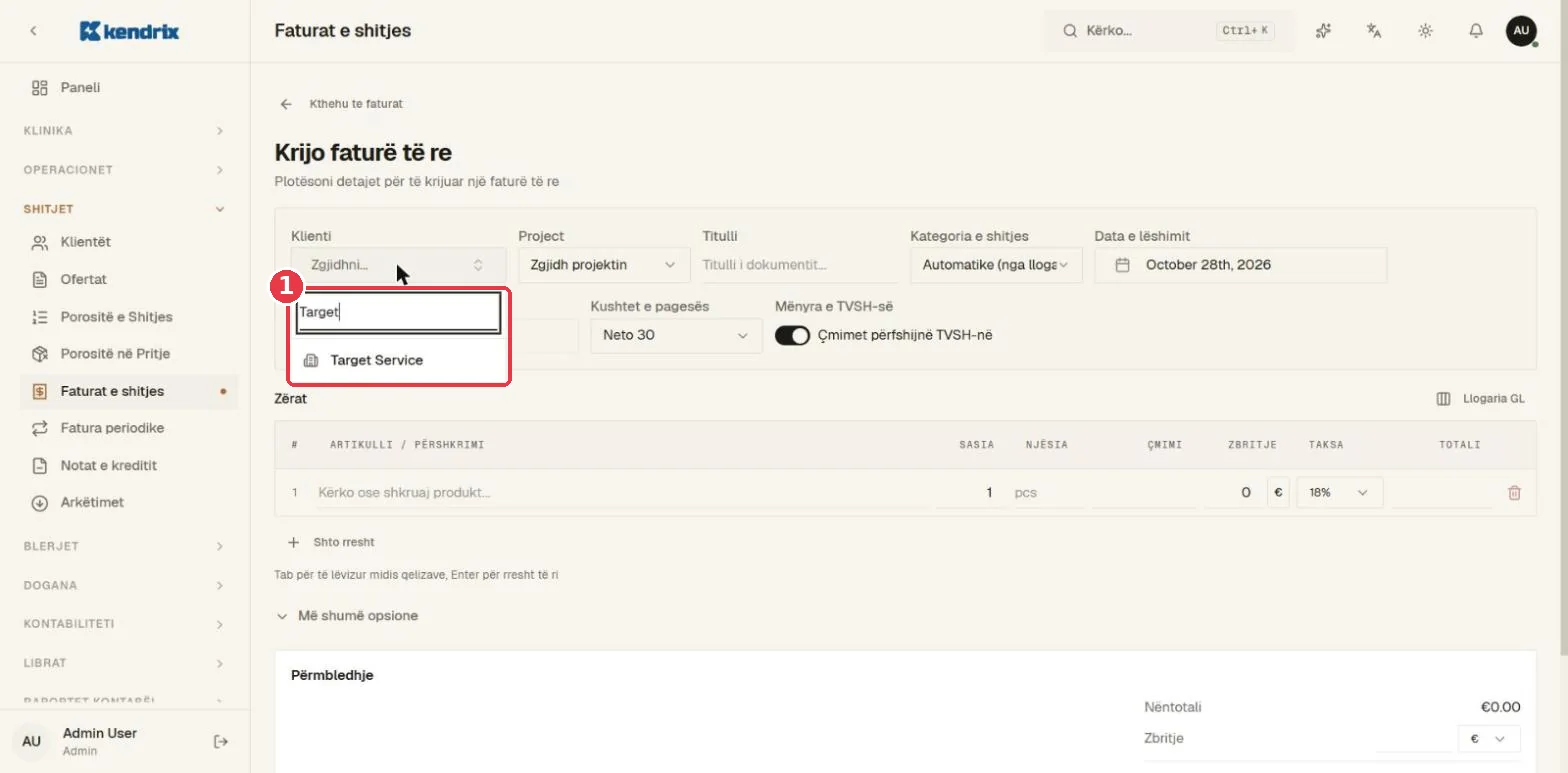Screen dimensions: 1568x773
Task: Click the client search field containing Target
Action: coord(398,312)
